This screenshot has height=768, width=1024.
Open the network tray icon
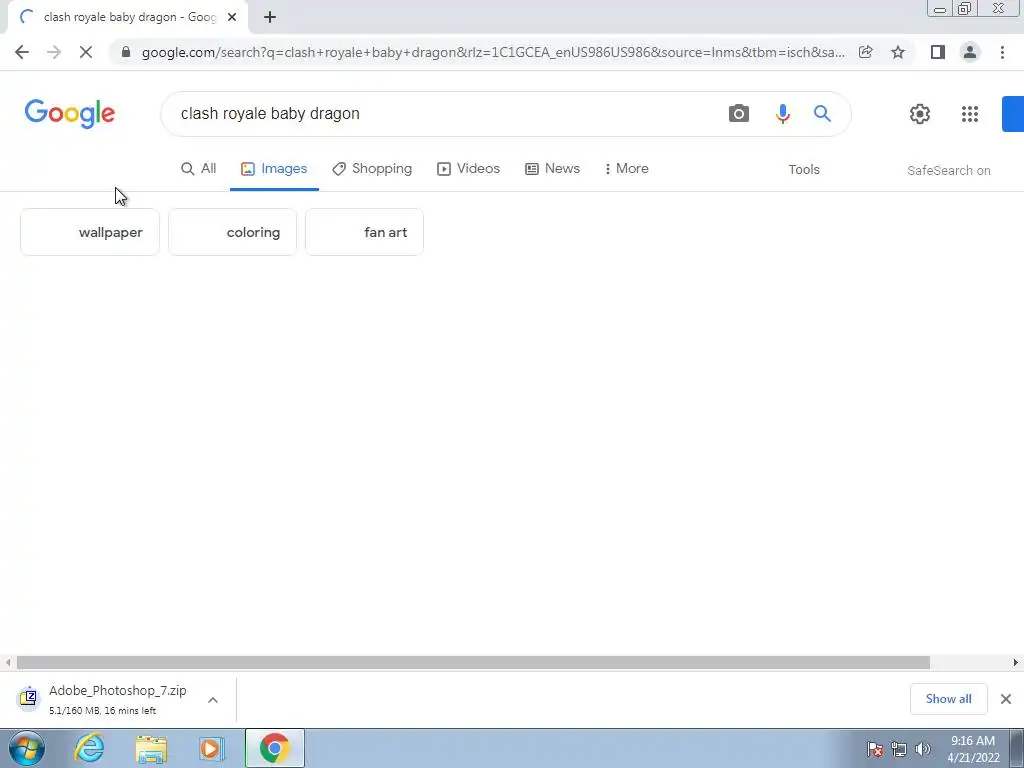tap(899, 749)
